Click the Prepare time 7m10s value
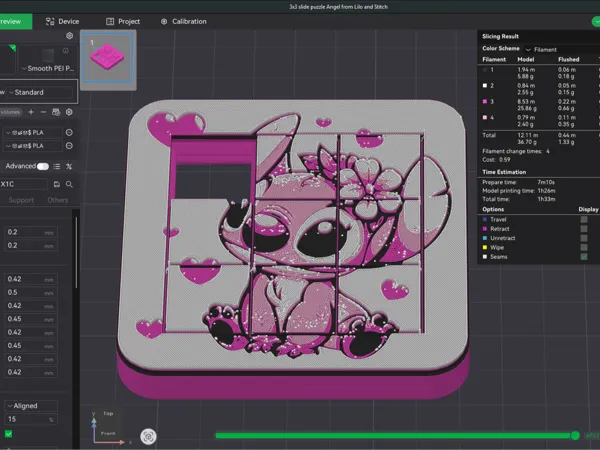Image resolution: width=600 pixels, height=450 pixels. pyautogui.click(x=546, y=182)
